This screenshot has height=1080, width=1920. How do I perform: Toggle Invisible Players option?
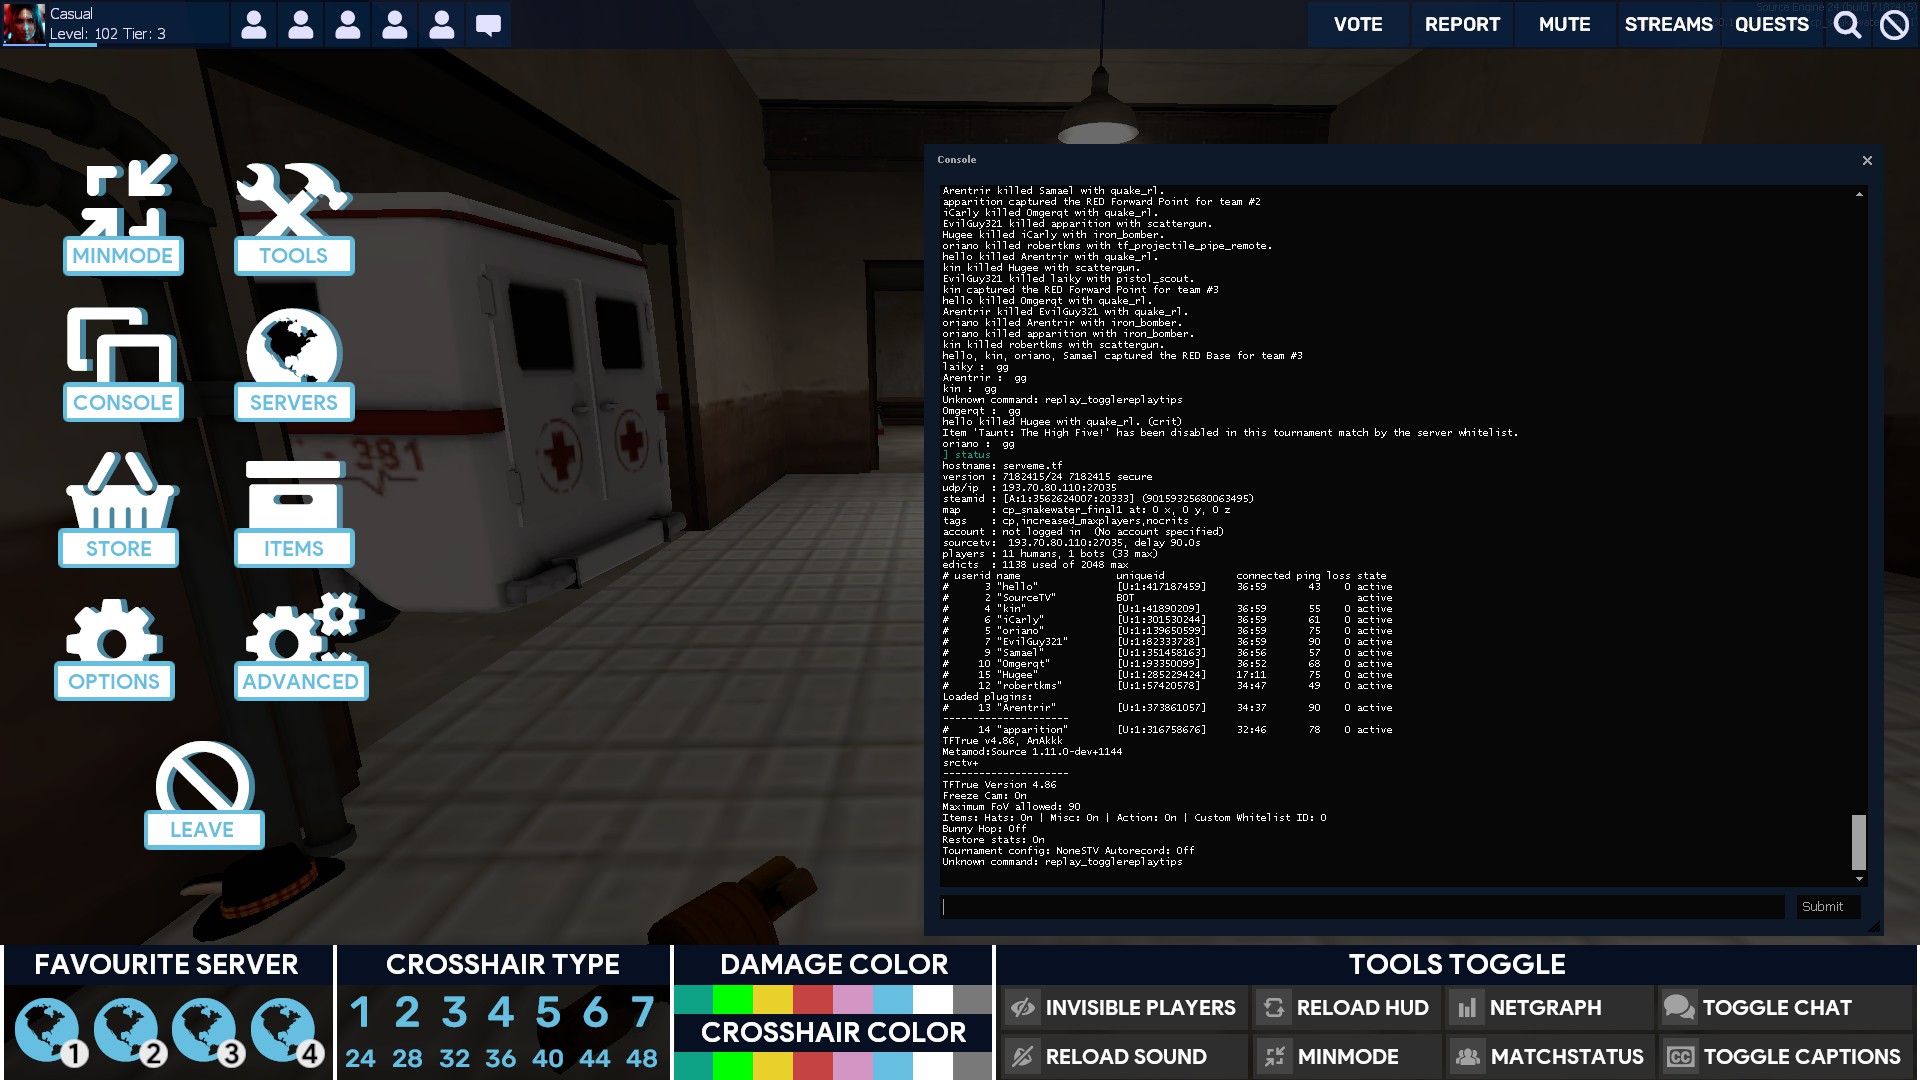tap(1124, 1008)
